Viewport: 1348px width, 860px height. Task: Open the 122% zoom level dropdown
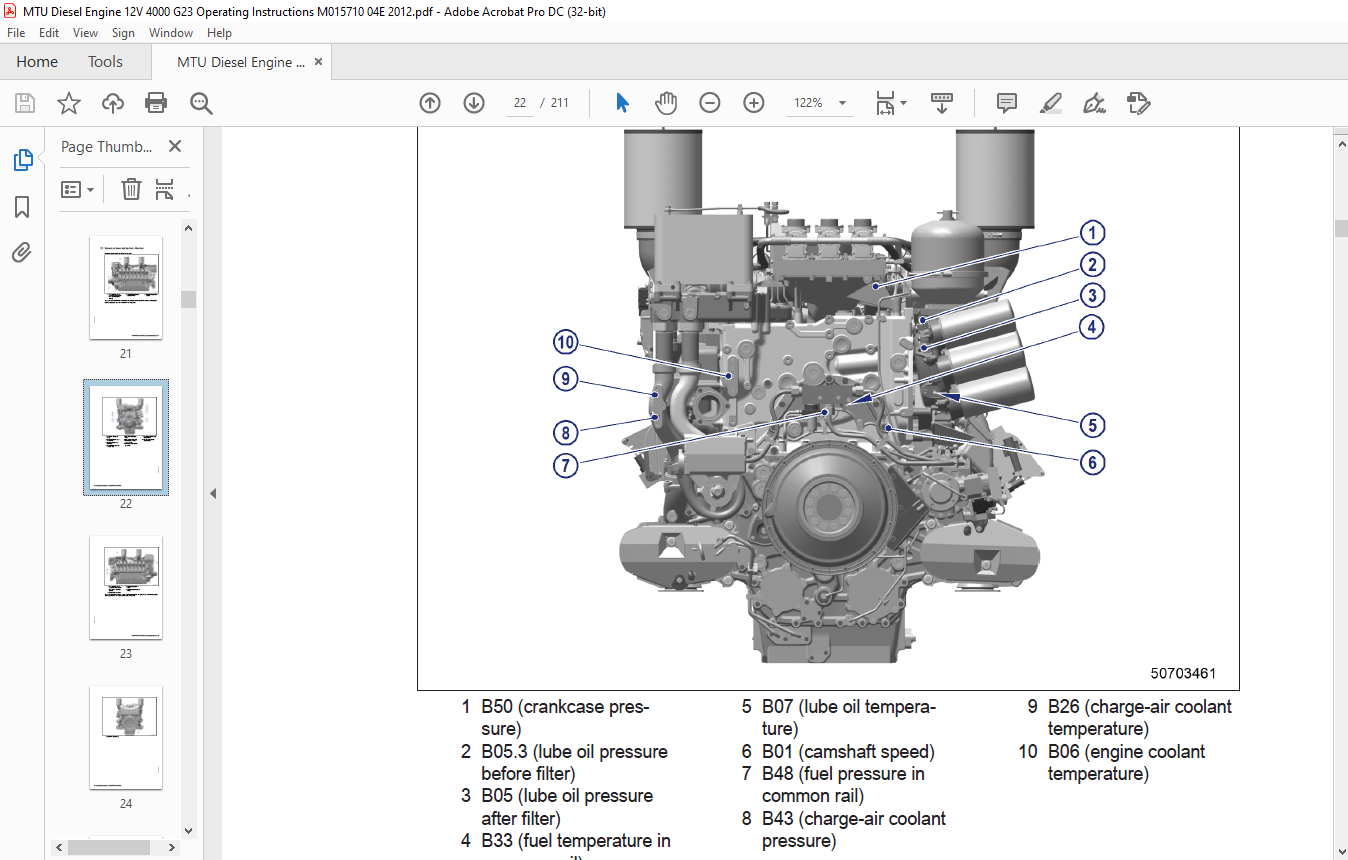(x=842, y=103)
